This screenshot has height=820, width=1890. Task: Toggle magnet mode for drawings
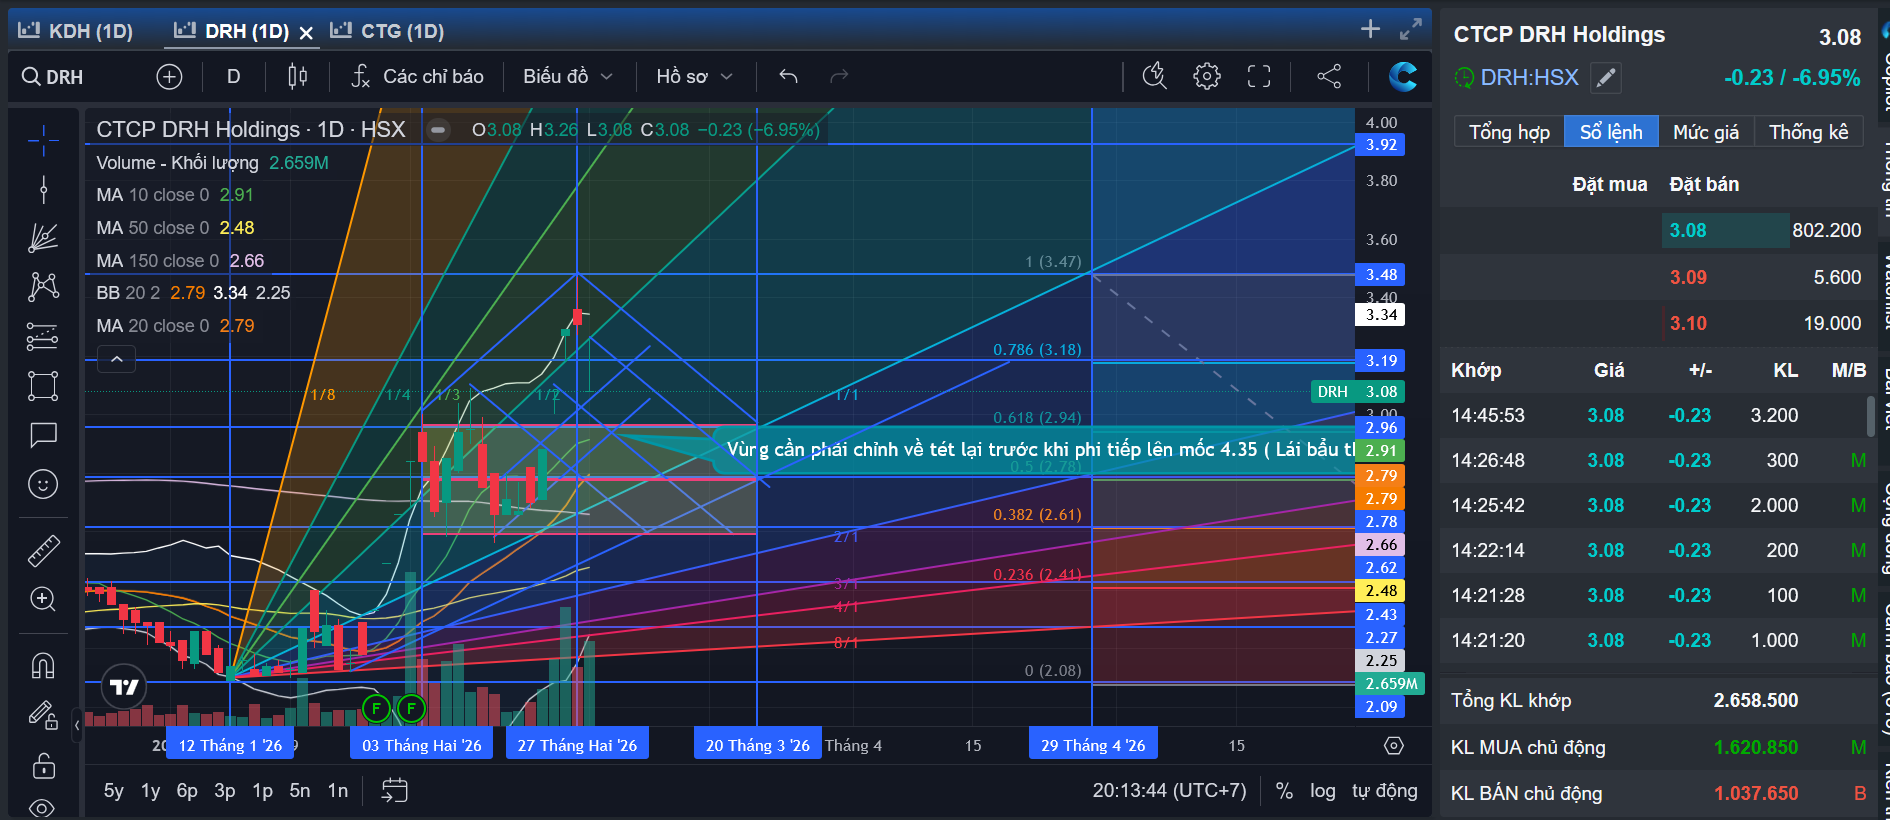tap(43, 665)
